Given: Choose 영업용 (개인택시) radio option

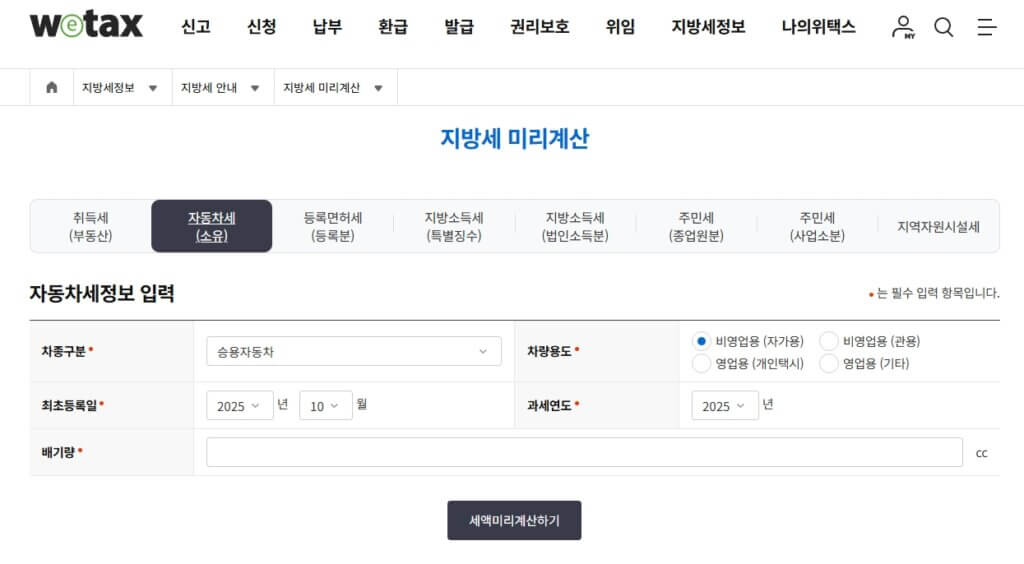Looking at the screenshot, I should pos(701,363).
